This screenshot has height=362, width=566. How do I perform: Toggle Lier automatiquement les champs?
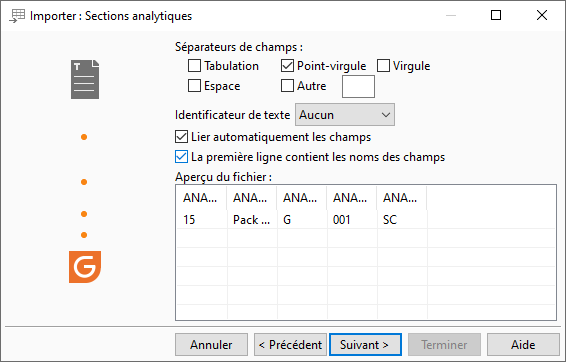tap(181, 137)
